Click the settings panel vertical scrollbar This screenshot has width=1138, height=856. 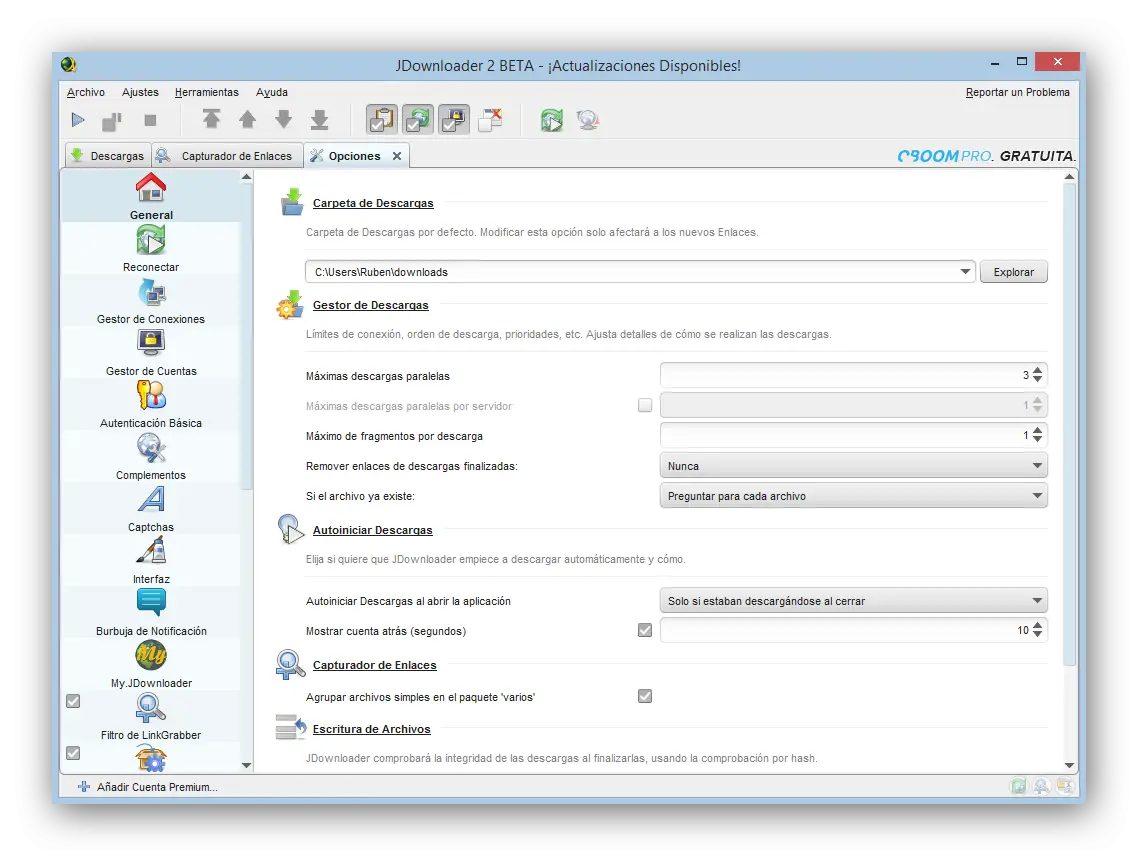pyautogui.click(x=1069, y=424)
